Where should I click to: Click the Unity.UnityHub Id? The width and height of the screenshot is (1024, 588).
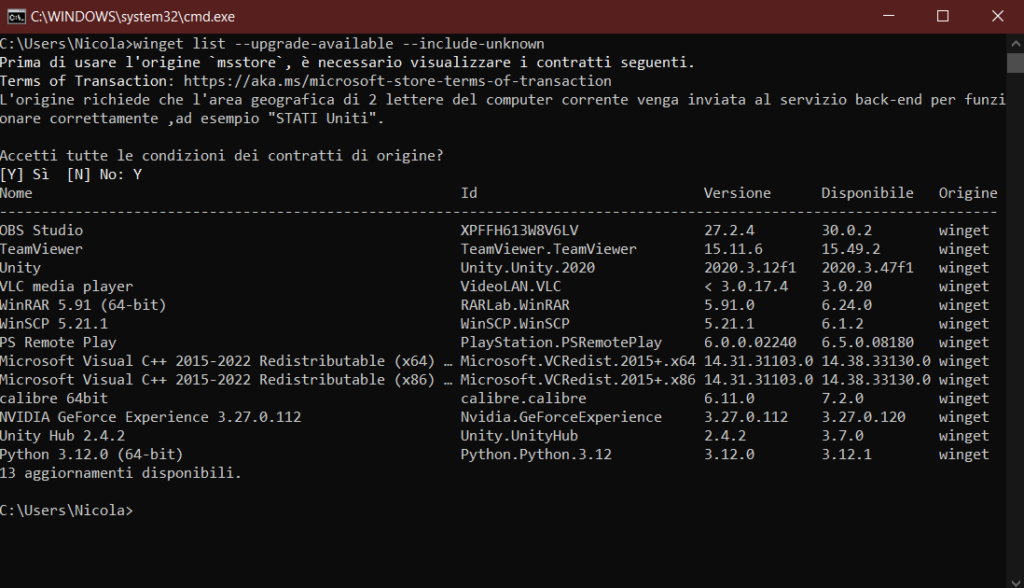click(x=519, y=436)
